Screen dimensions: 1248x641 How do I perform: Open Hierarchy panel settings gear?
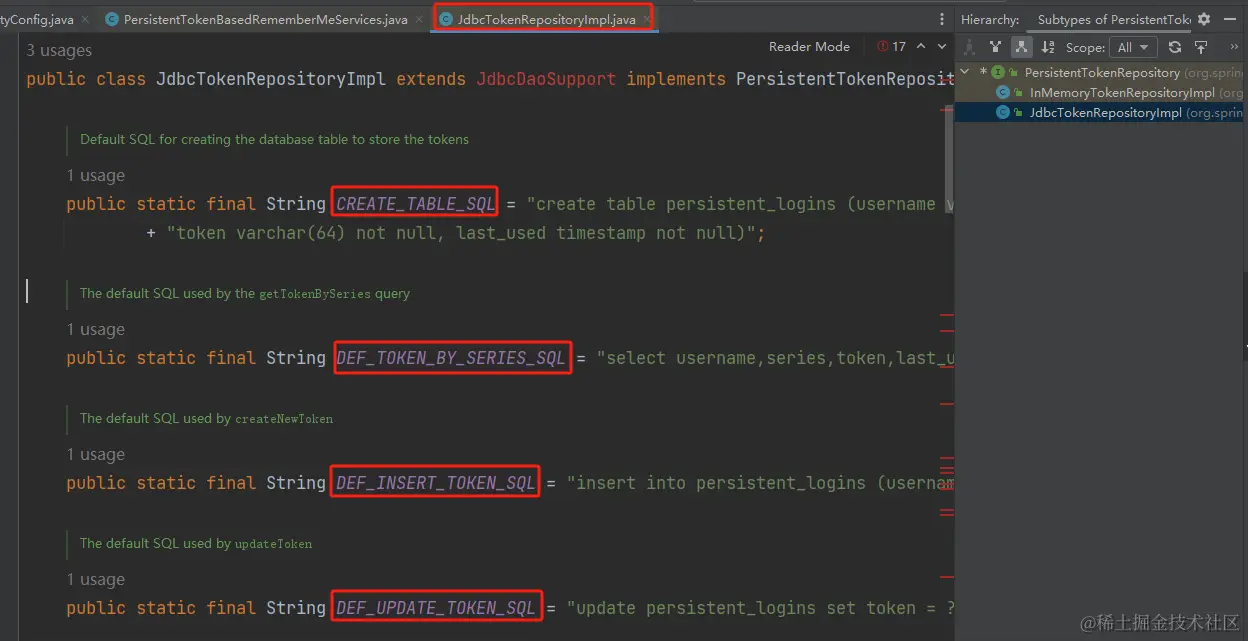click(1203, 19)
